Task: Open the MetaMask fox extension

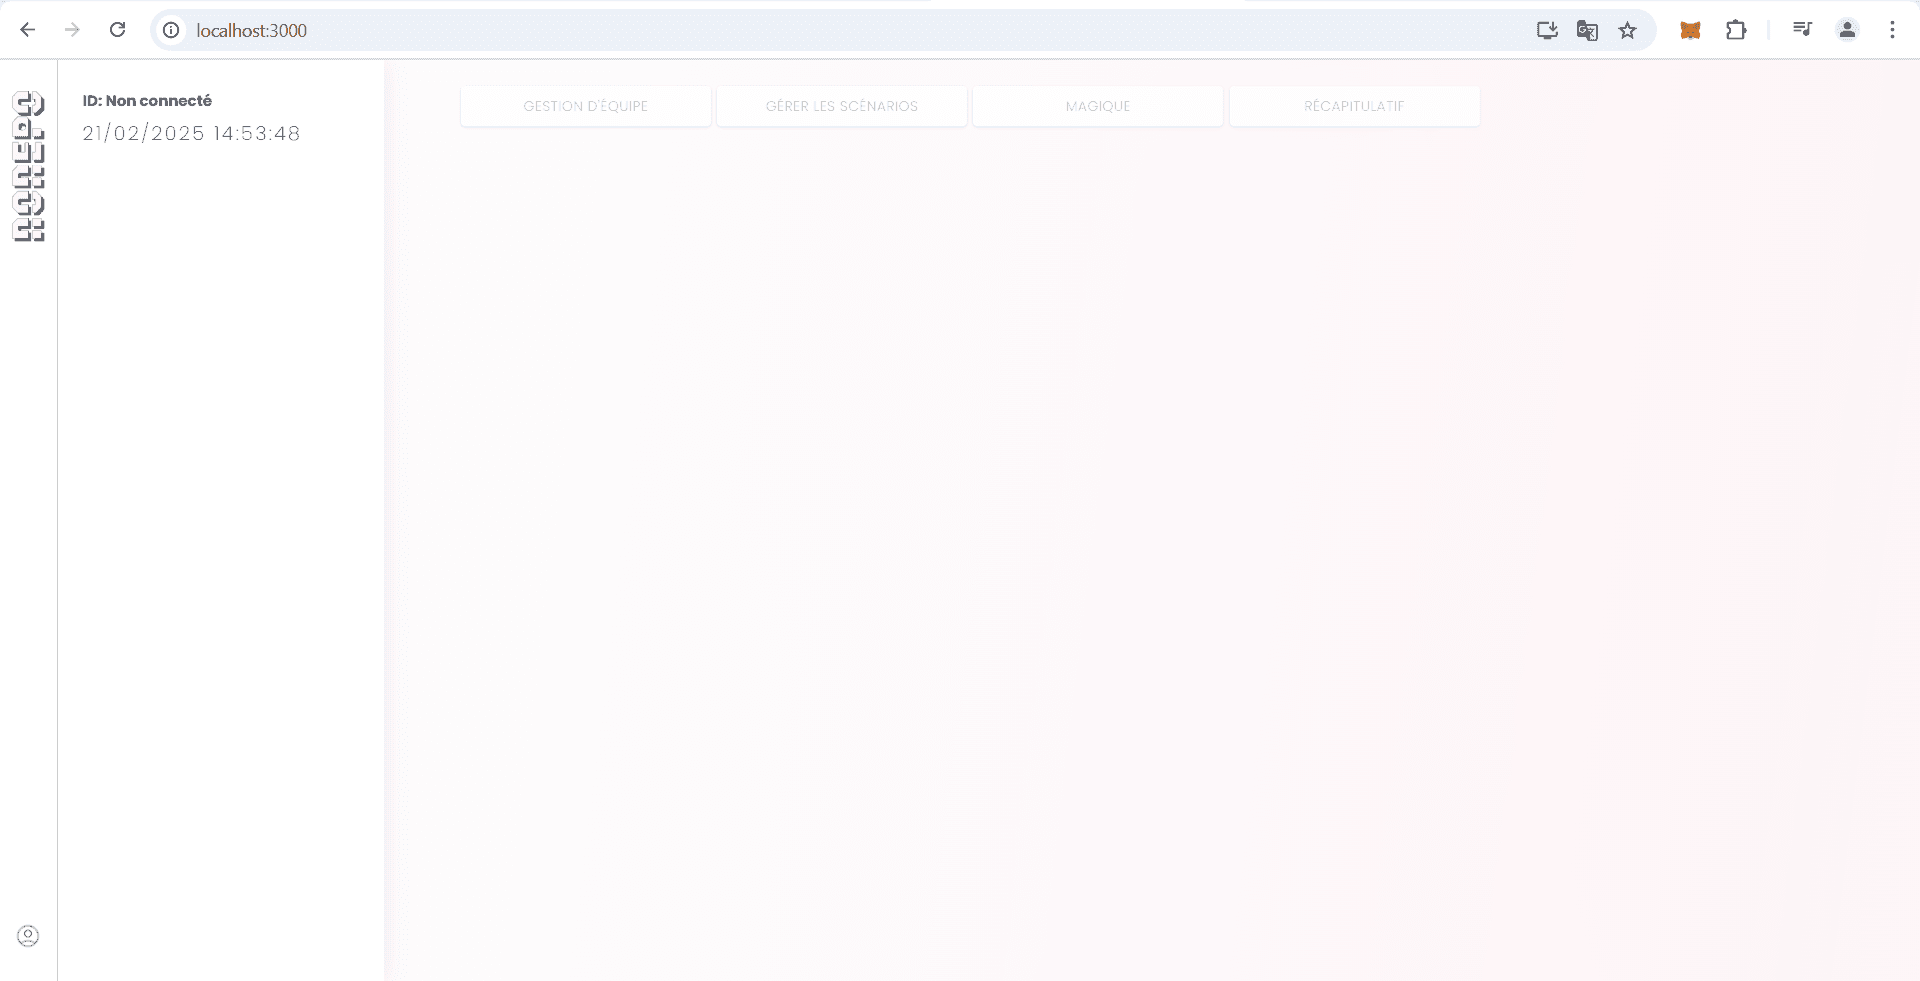Action: 1690,30
